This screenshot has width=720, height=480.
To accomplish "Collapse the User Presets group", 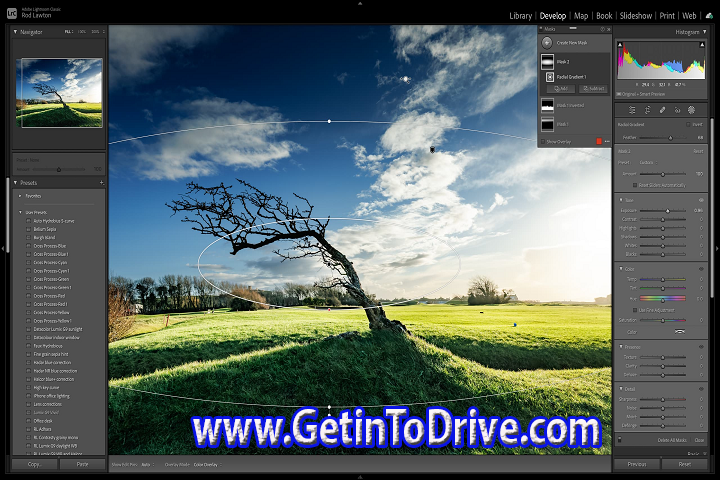I will [x=20, y=212].
